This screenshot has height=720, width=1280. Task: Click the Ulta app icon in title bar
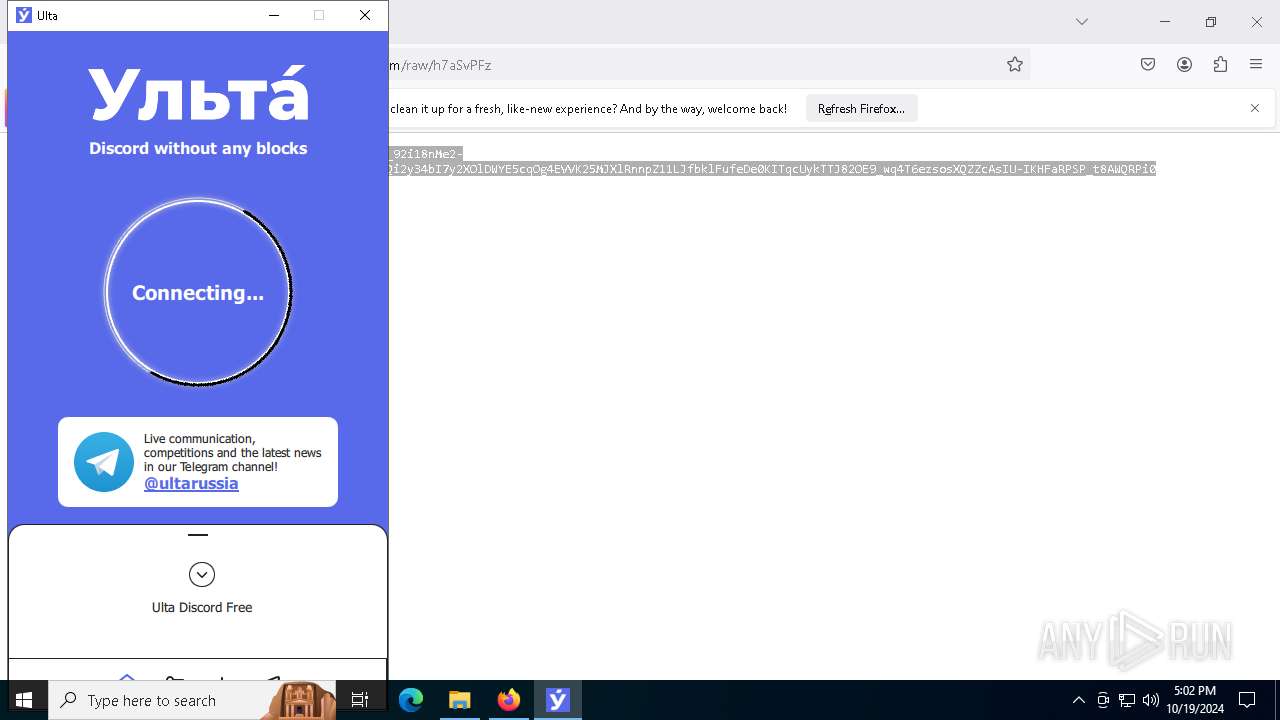click(x=24, y=15)
